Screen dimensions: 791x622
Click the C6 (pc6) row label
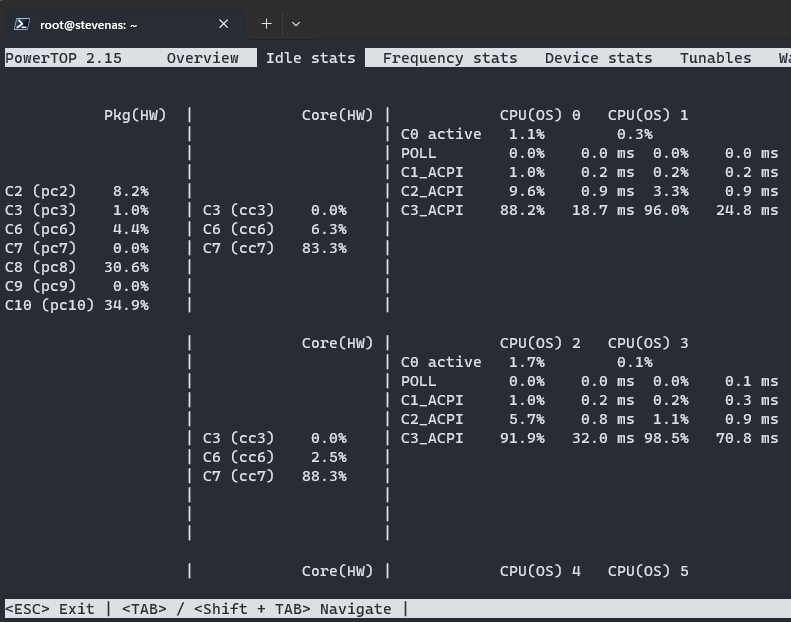click(40, 230)
